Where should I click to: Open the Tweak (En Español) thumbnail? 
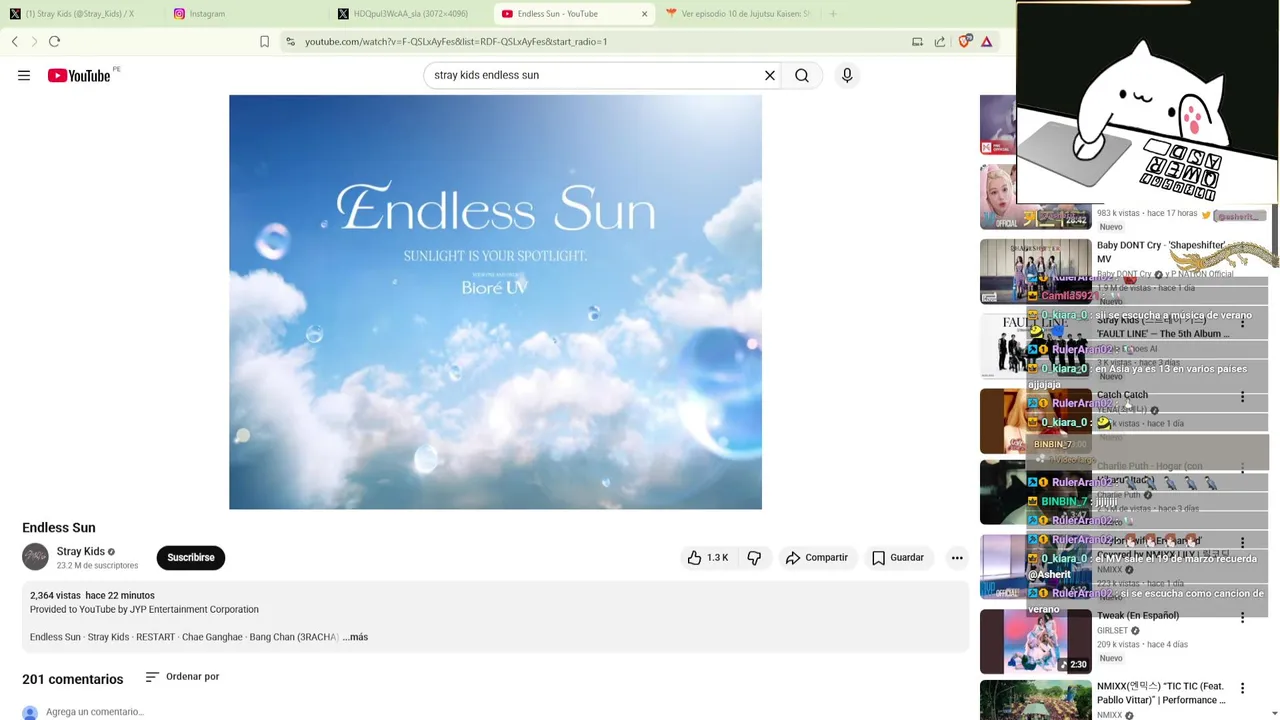click(x=1035, y=642)
